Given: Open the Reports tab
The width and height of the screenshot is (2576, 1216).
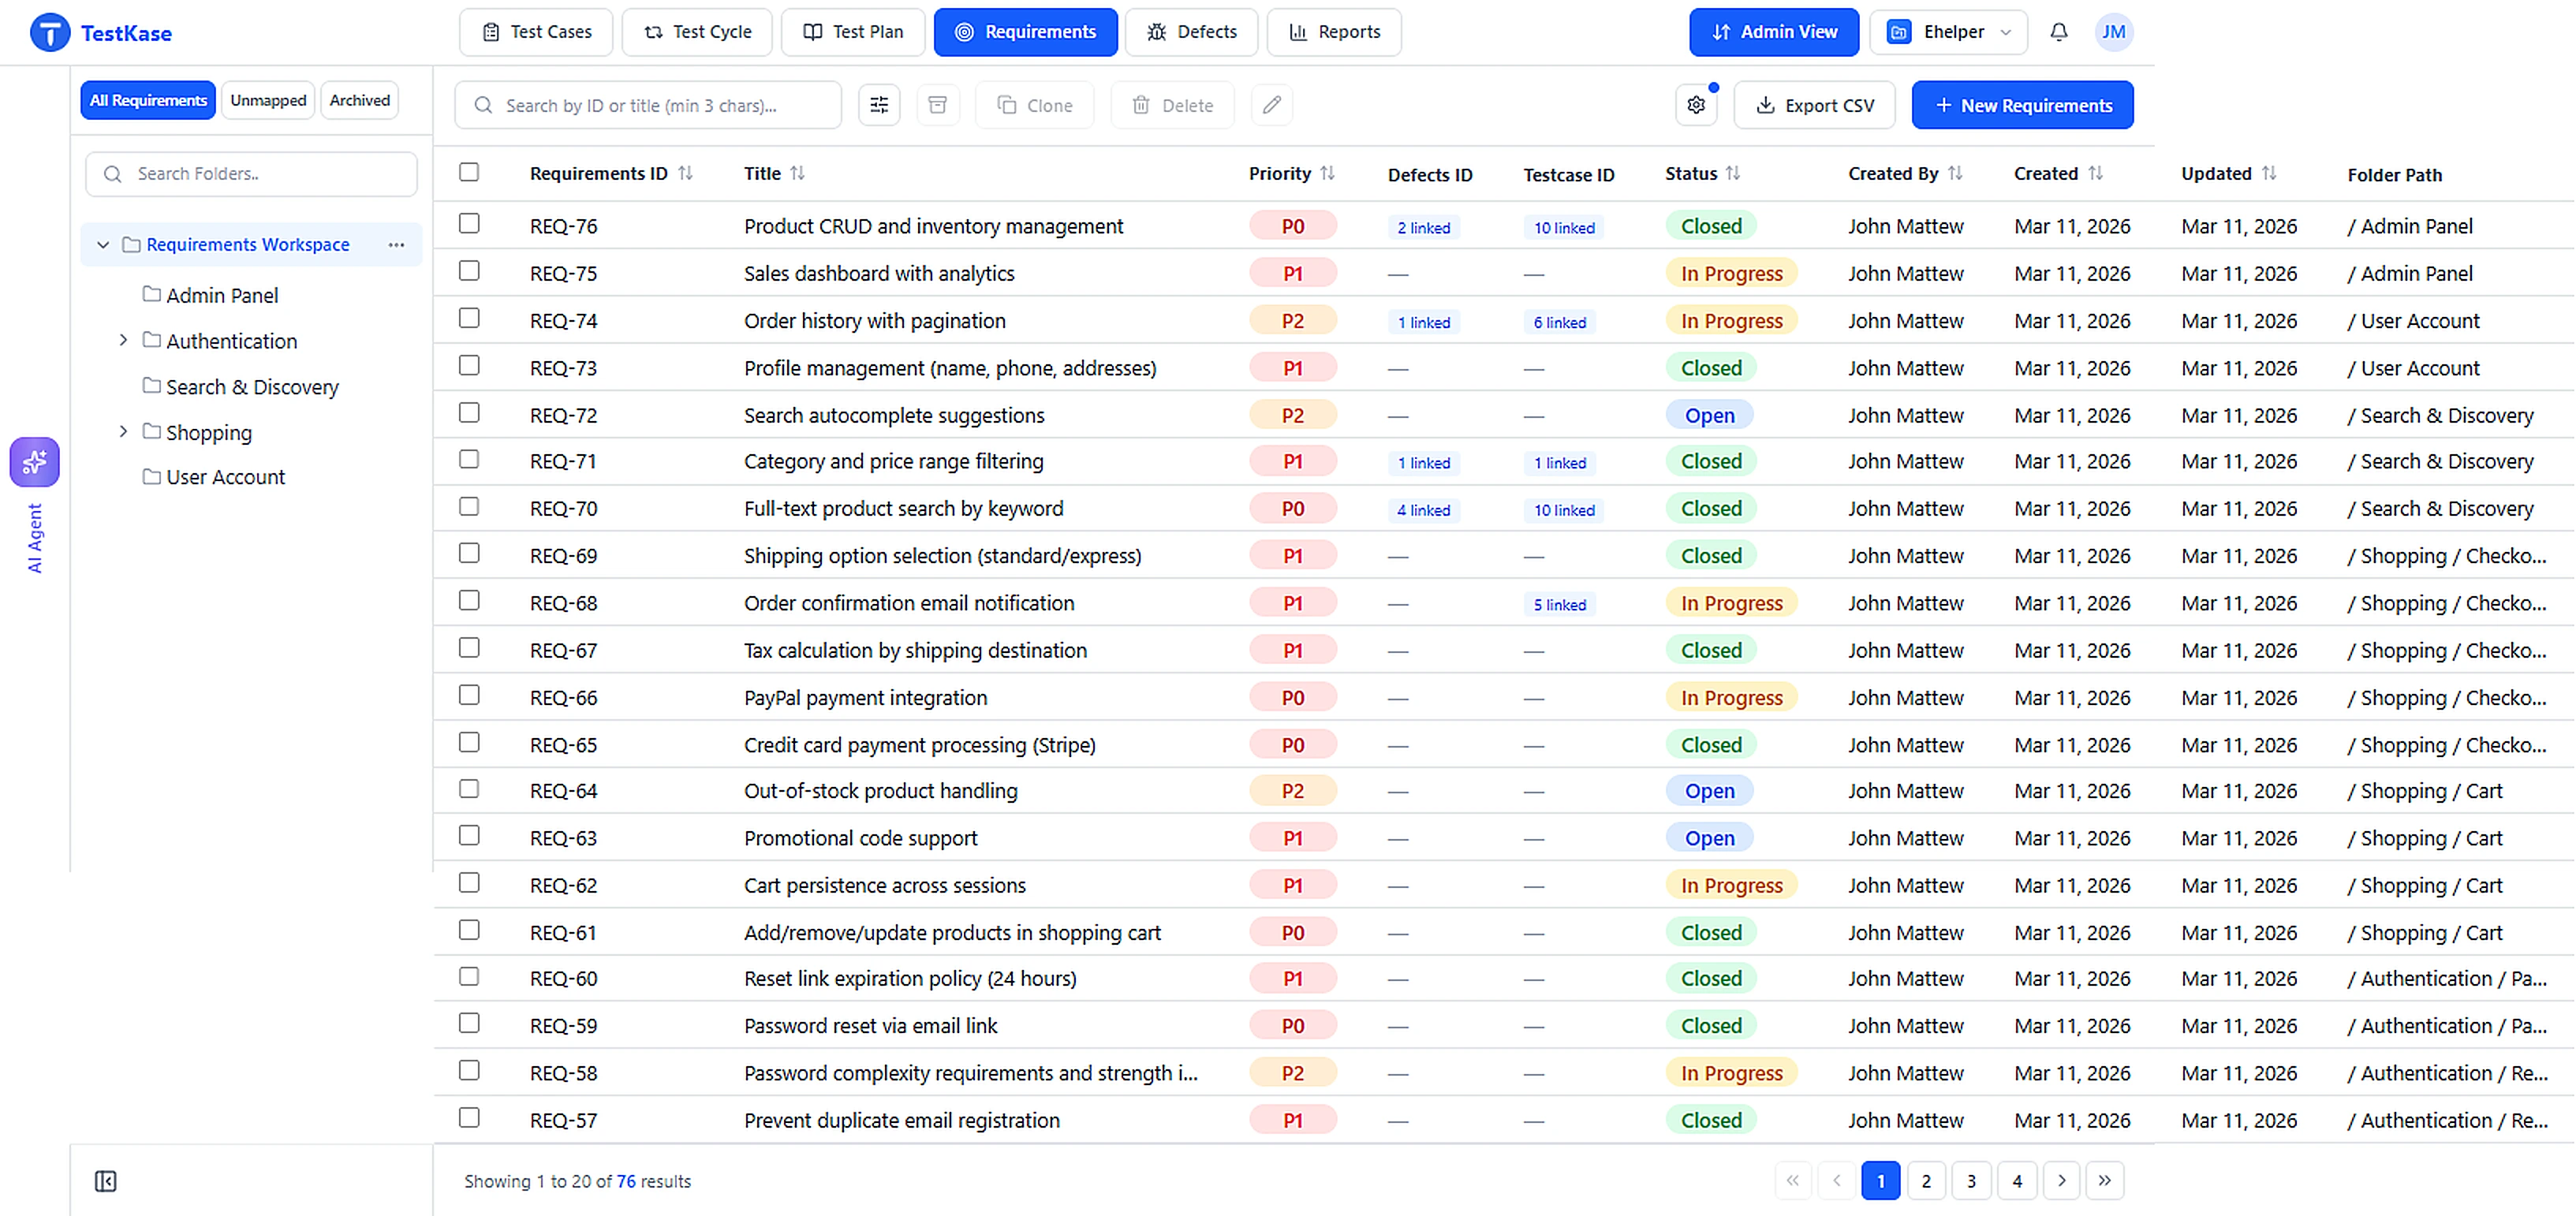Looking at the screenshot, I should [1334, 32].
